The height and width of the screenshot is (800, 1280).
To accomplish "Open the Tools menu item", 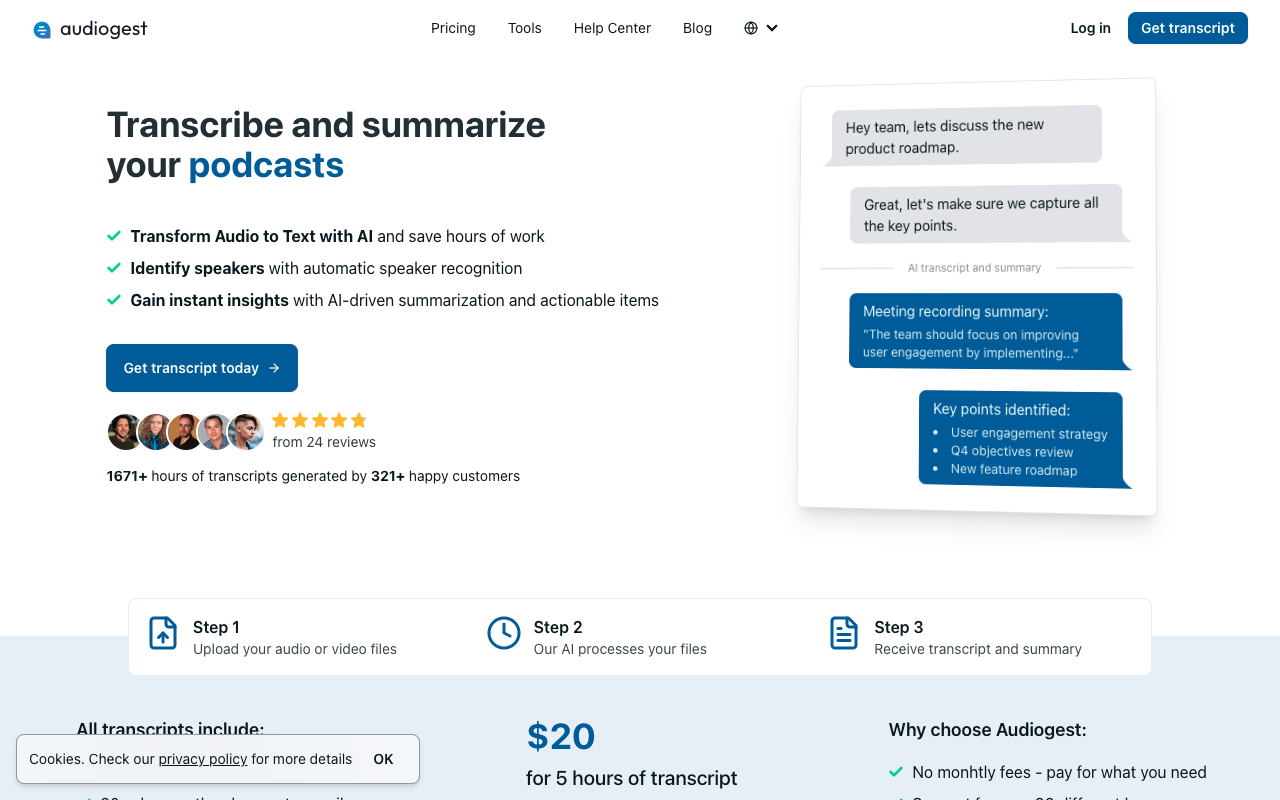I will [x=525, y=28].
